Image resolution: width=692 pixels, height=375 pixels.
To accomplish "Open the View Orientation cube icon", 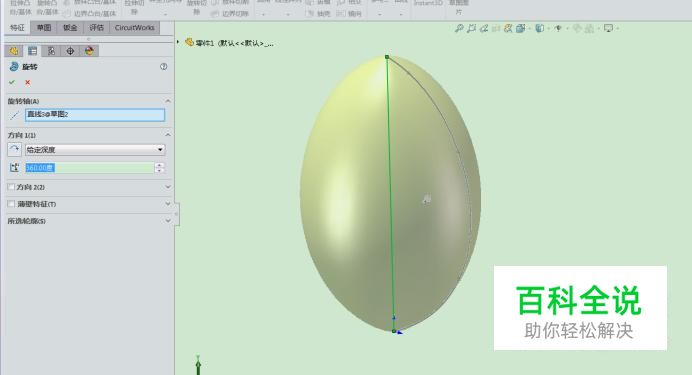I will click(x=520, y=28).
